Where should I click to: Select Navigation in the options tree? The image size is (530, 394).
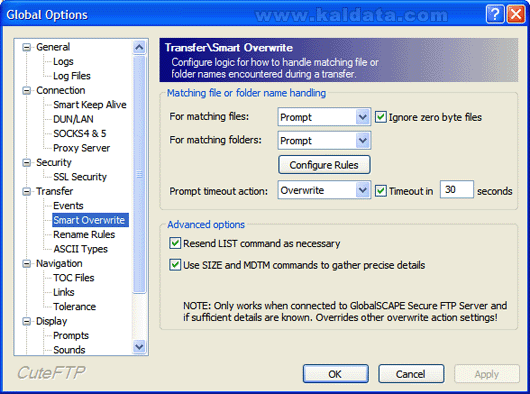point(59,264)
